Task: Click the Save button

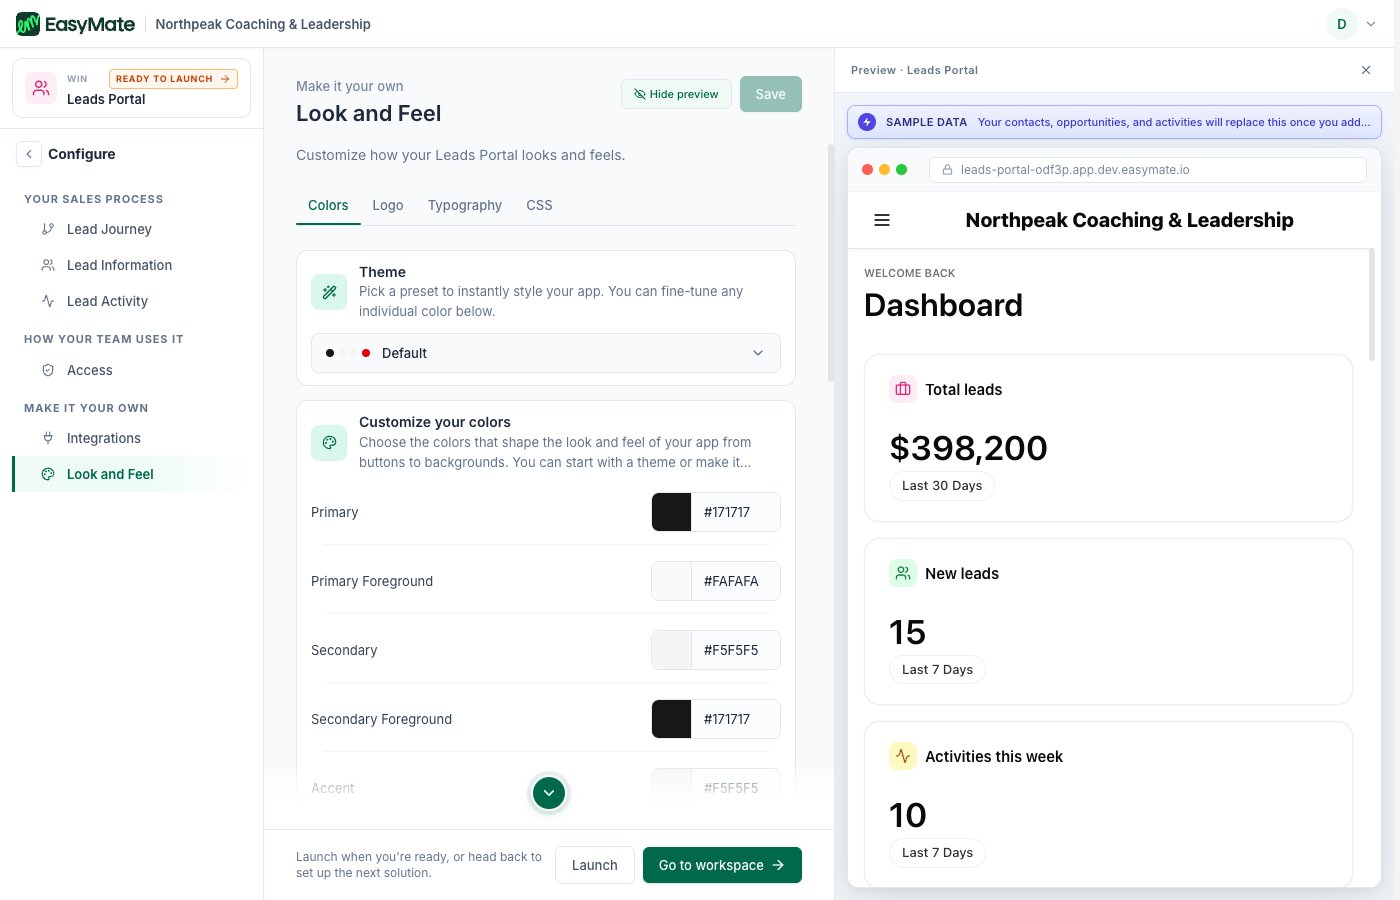Action: (770, 94)
